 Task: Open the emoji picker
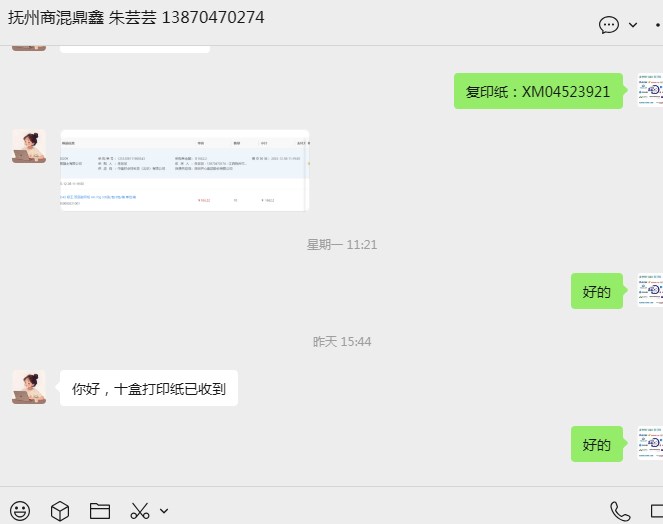[x=20, y=511]
